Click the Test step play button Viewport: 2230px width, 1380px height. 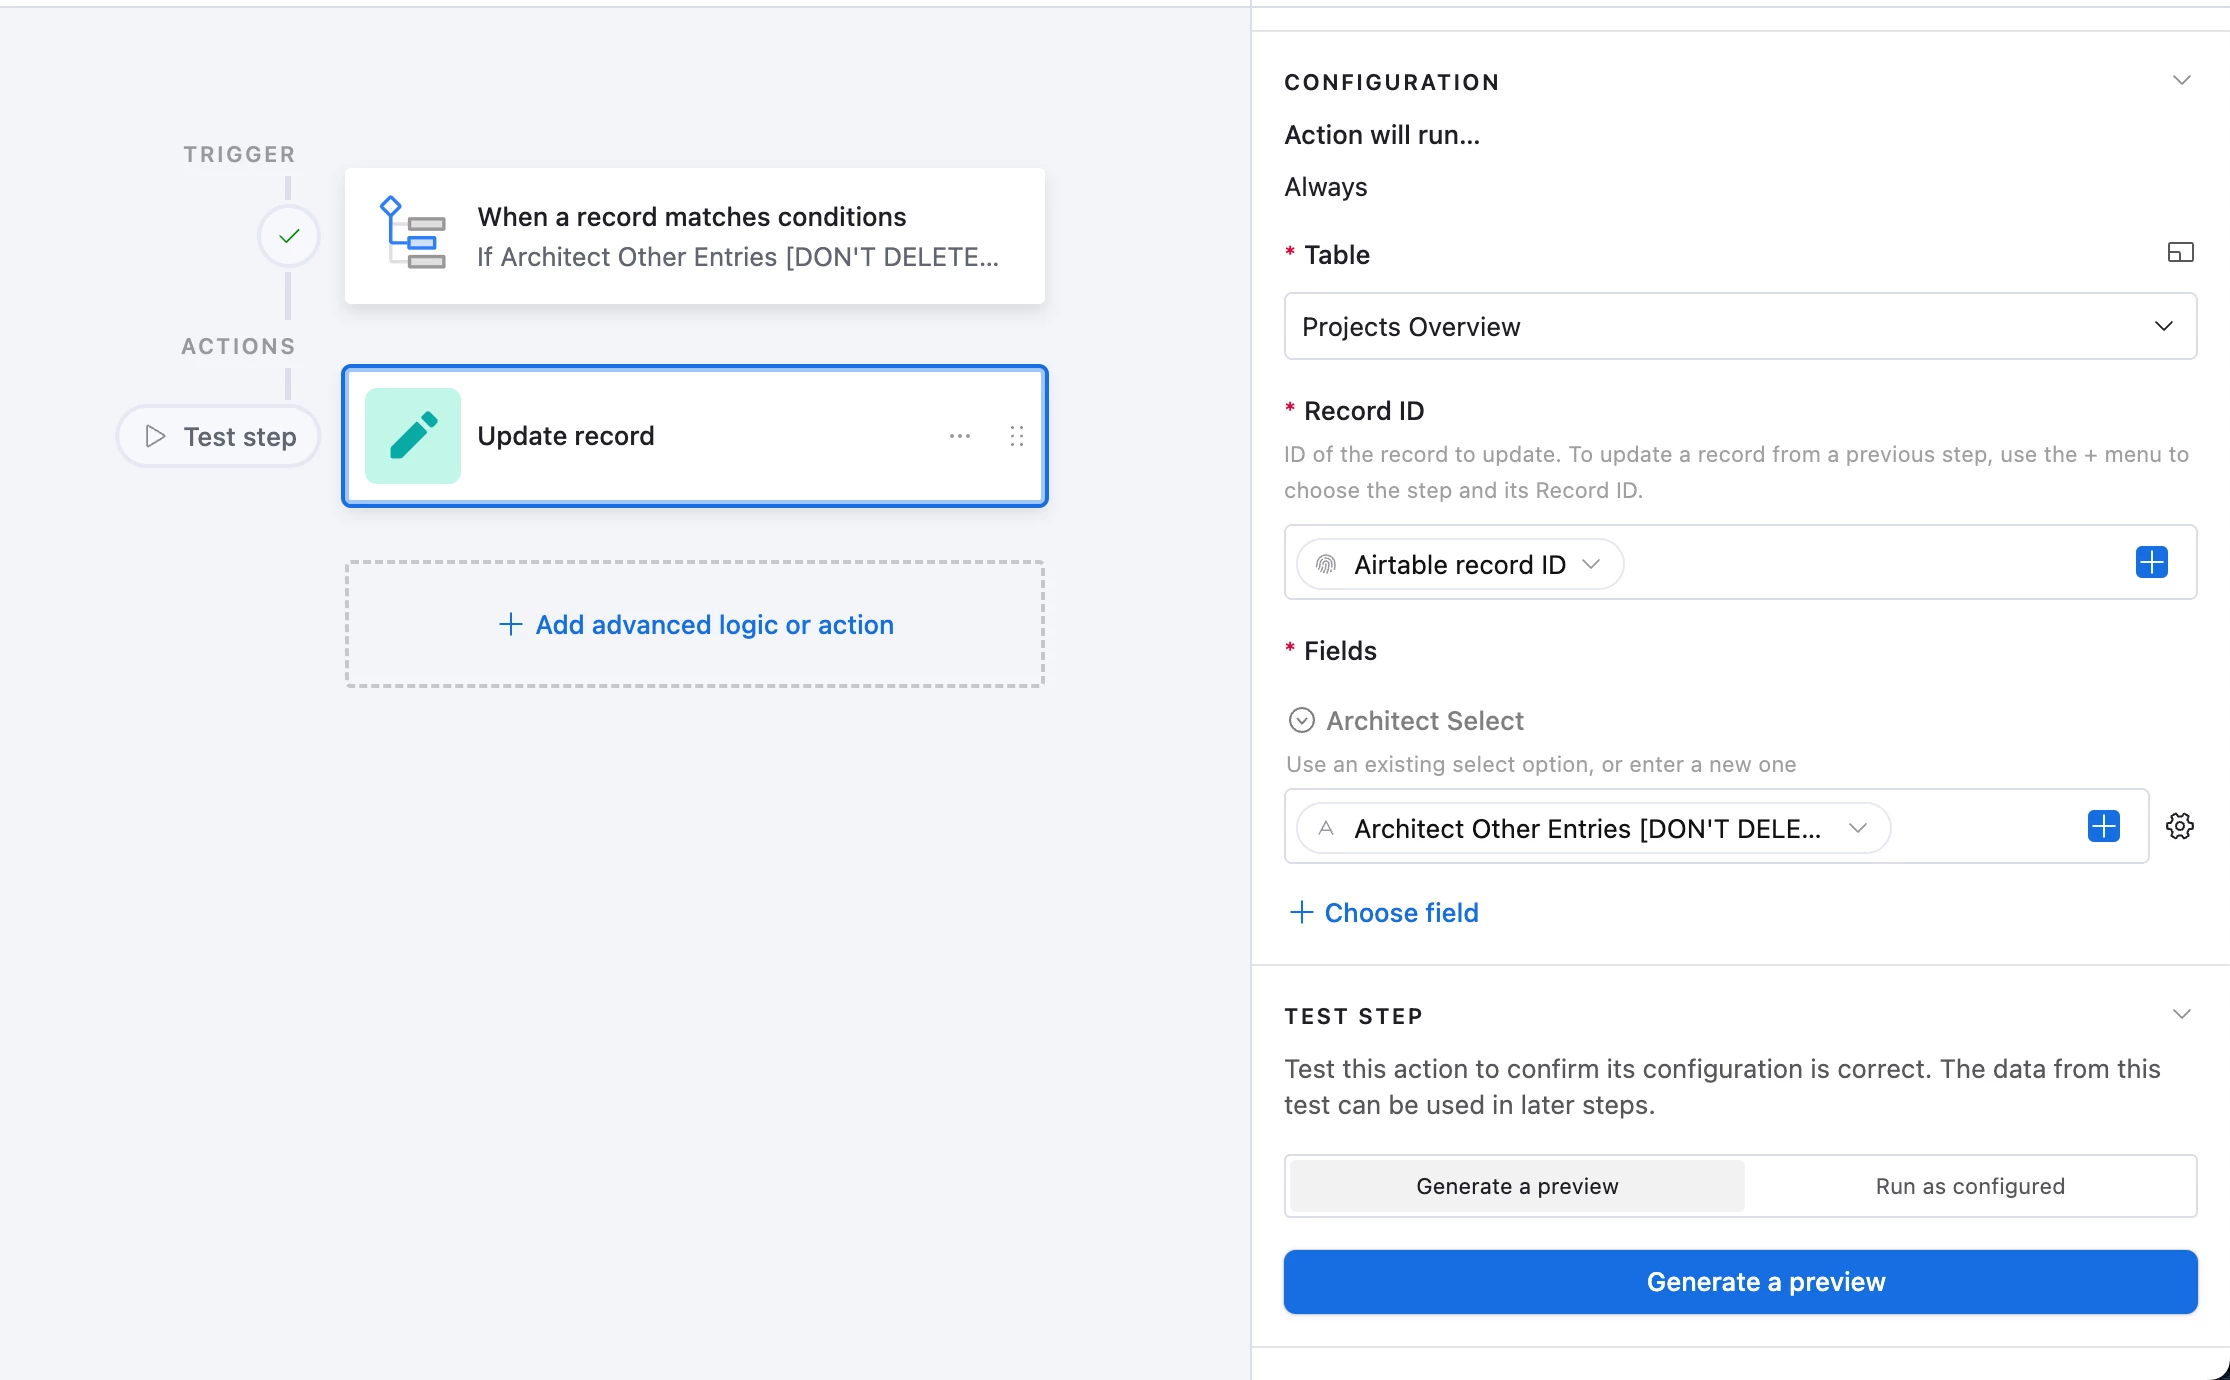click(218, 436)
